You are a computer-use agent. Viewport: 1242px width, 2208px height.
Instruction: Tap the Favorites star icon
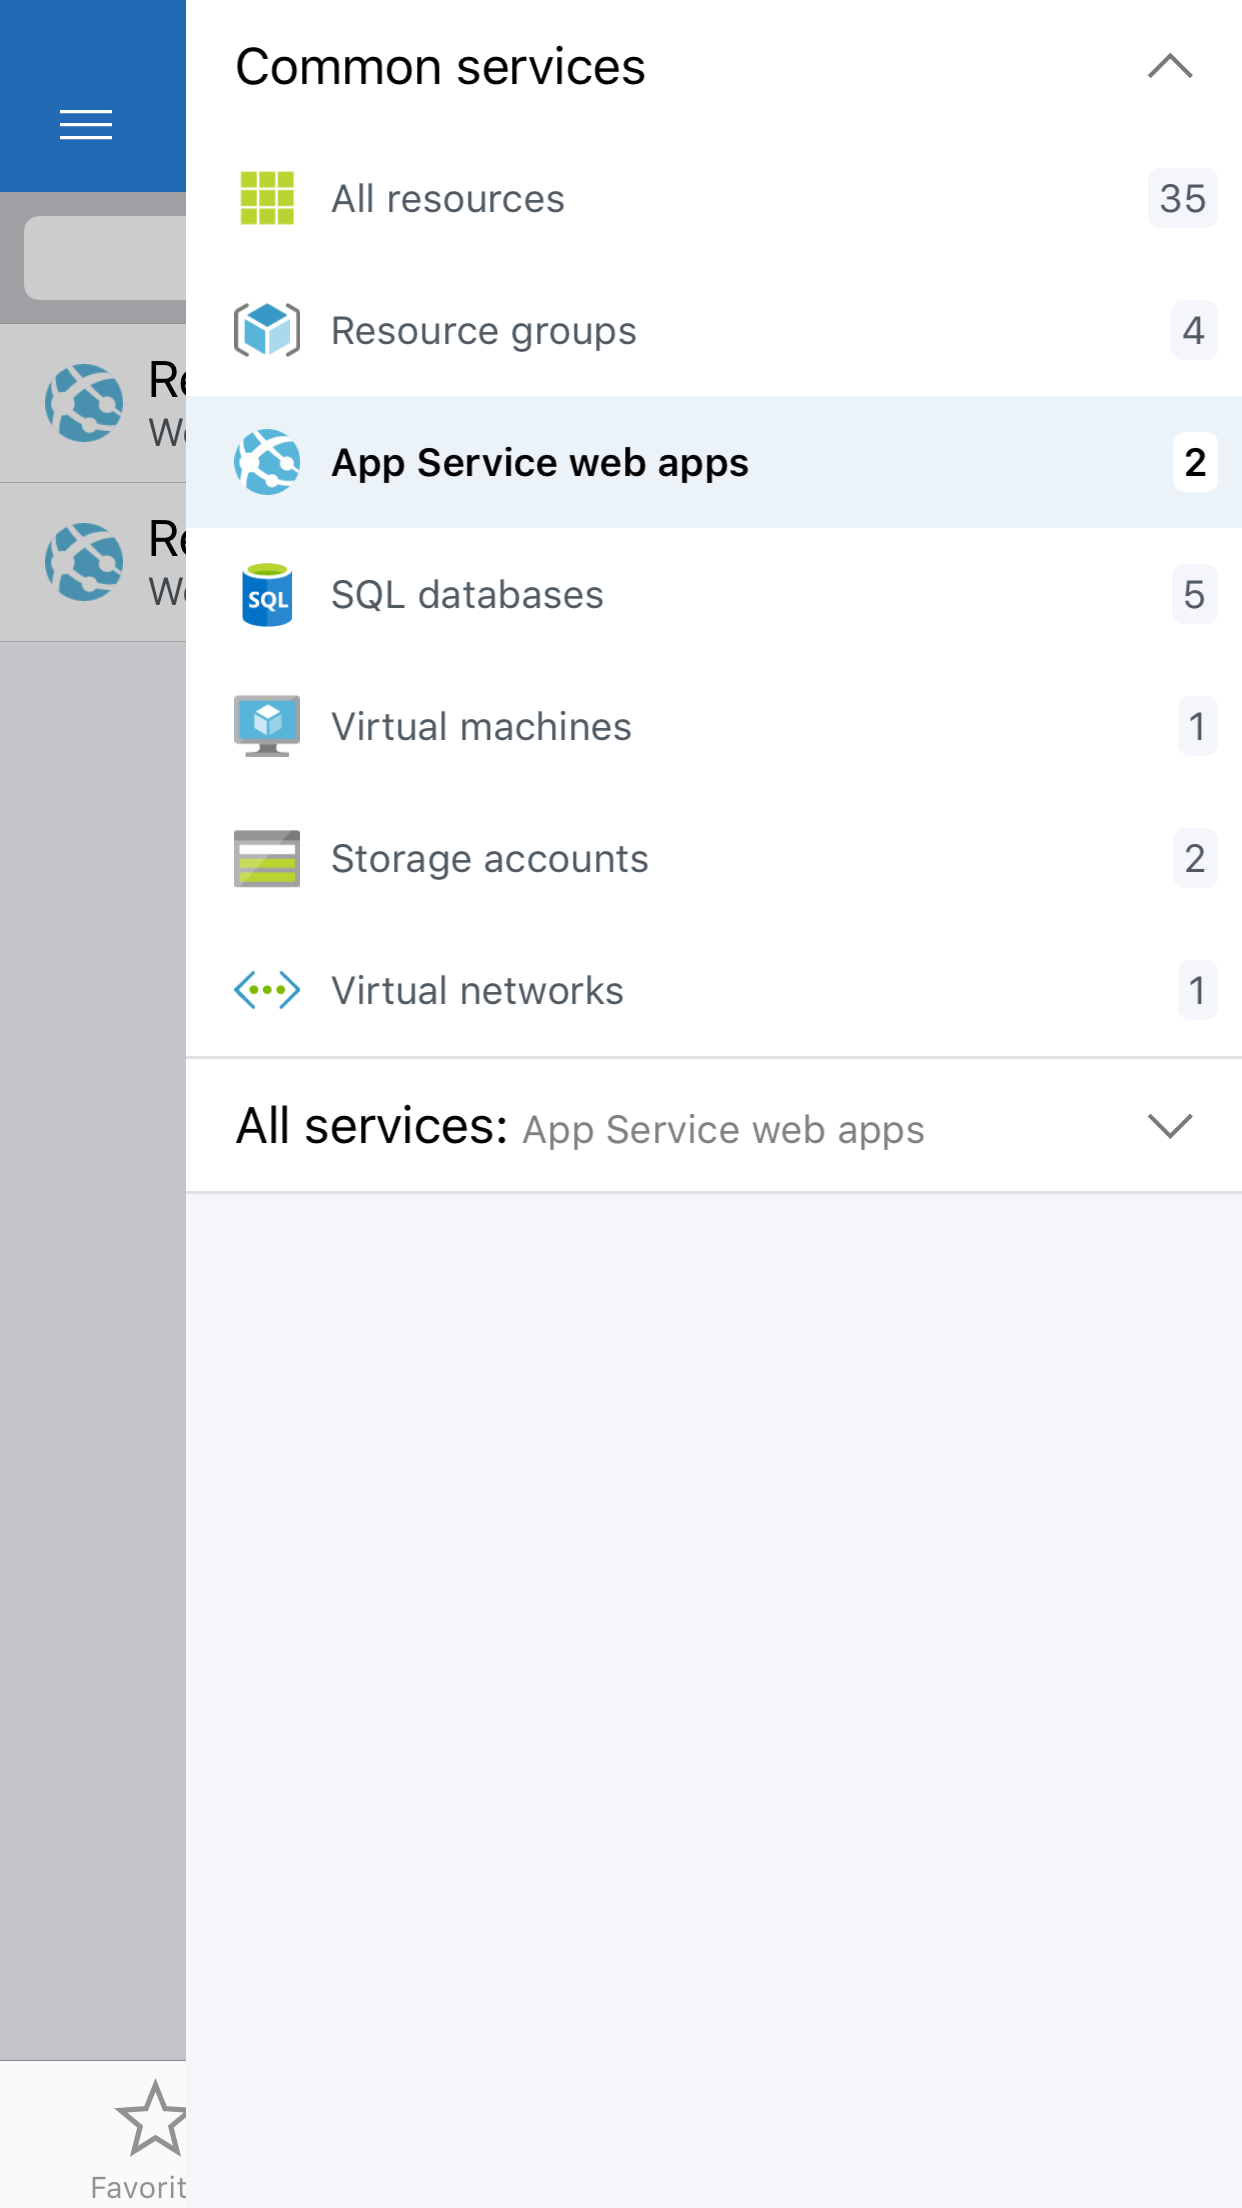pos(151,2118)
